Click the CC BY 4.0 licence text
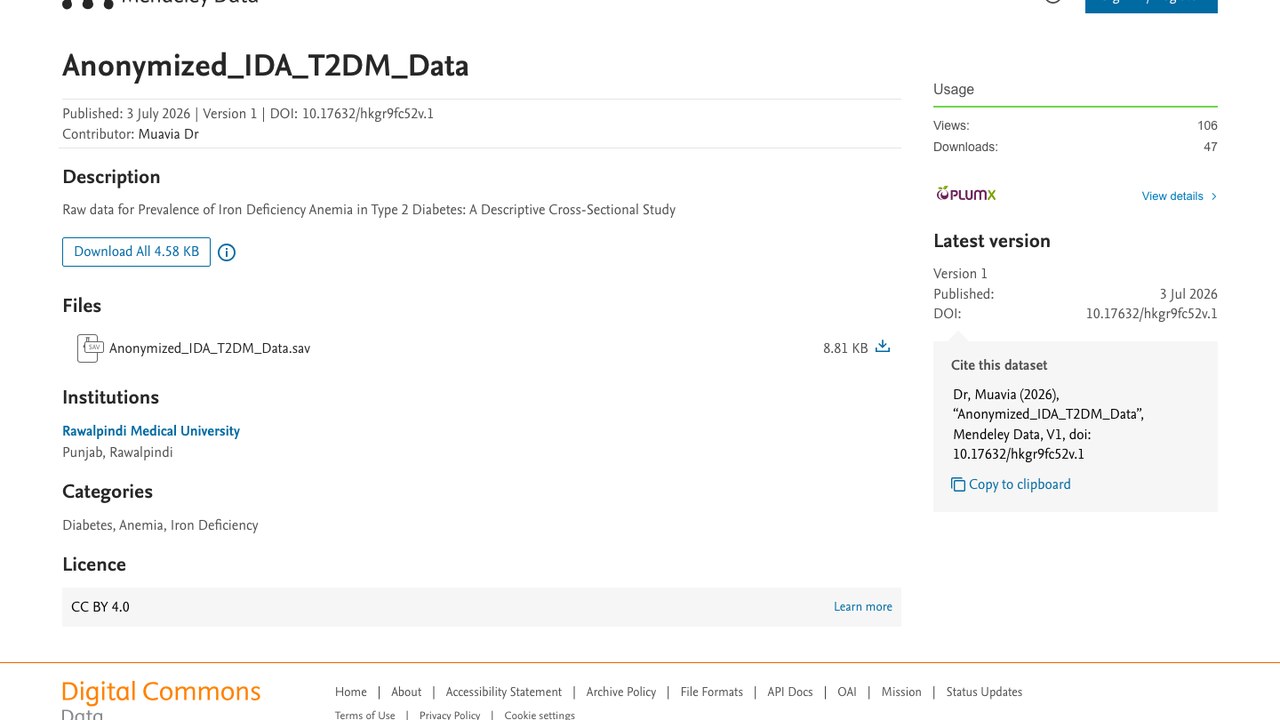1280x720 pixels. (x=100, y=607)
